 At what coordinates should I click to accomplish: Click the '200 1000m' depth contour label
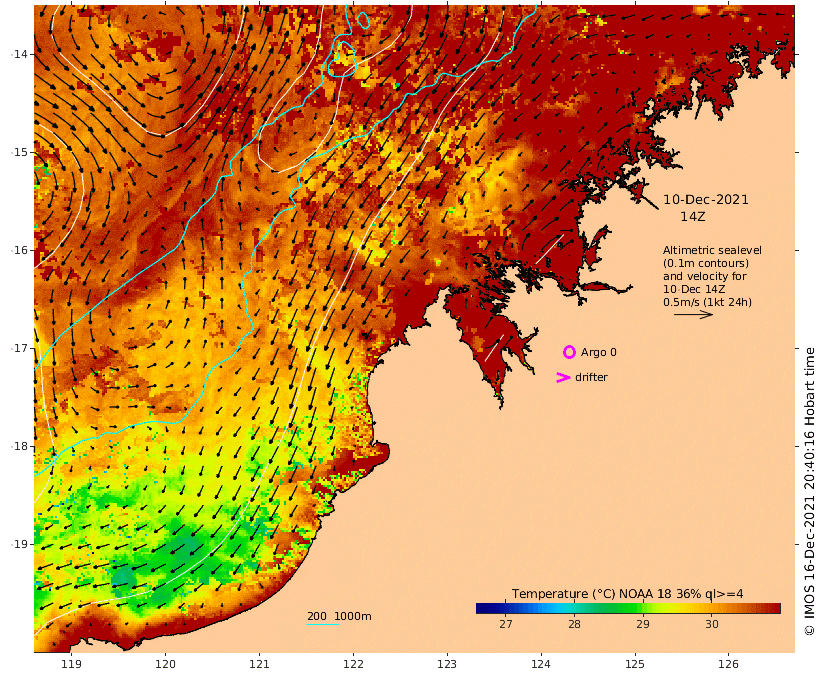coord(339,616)
